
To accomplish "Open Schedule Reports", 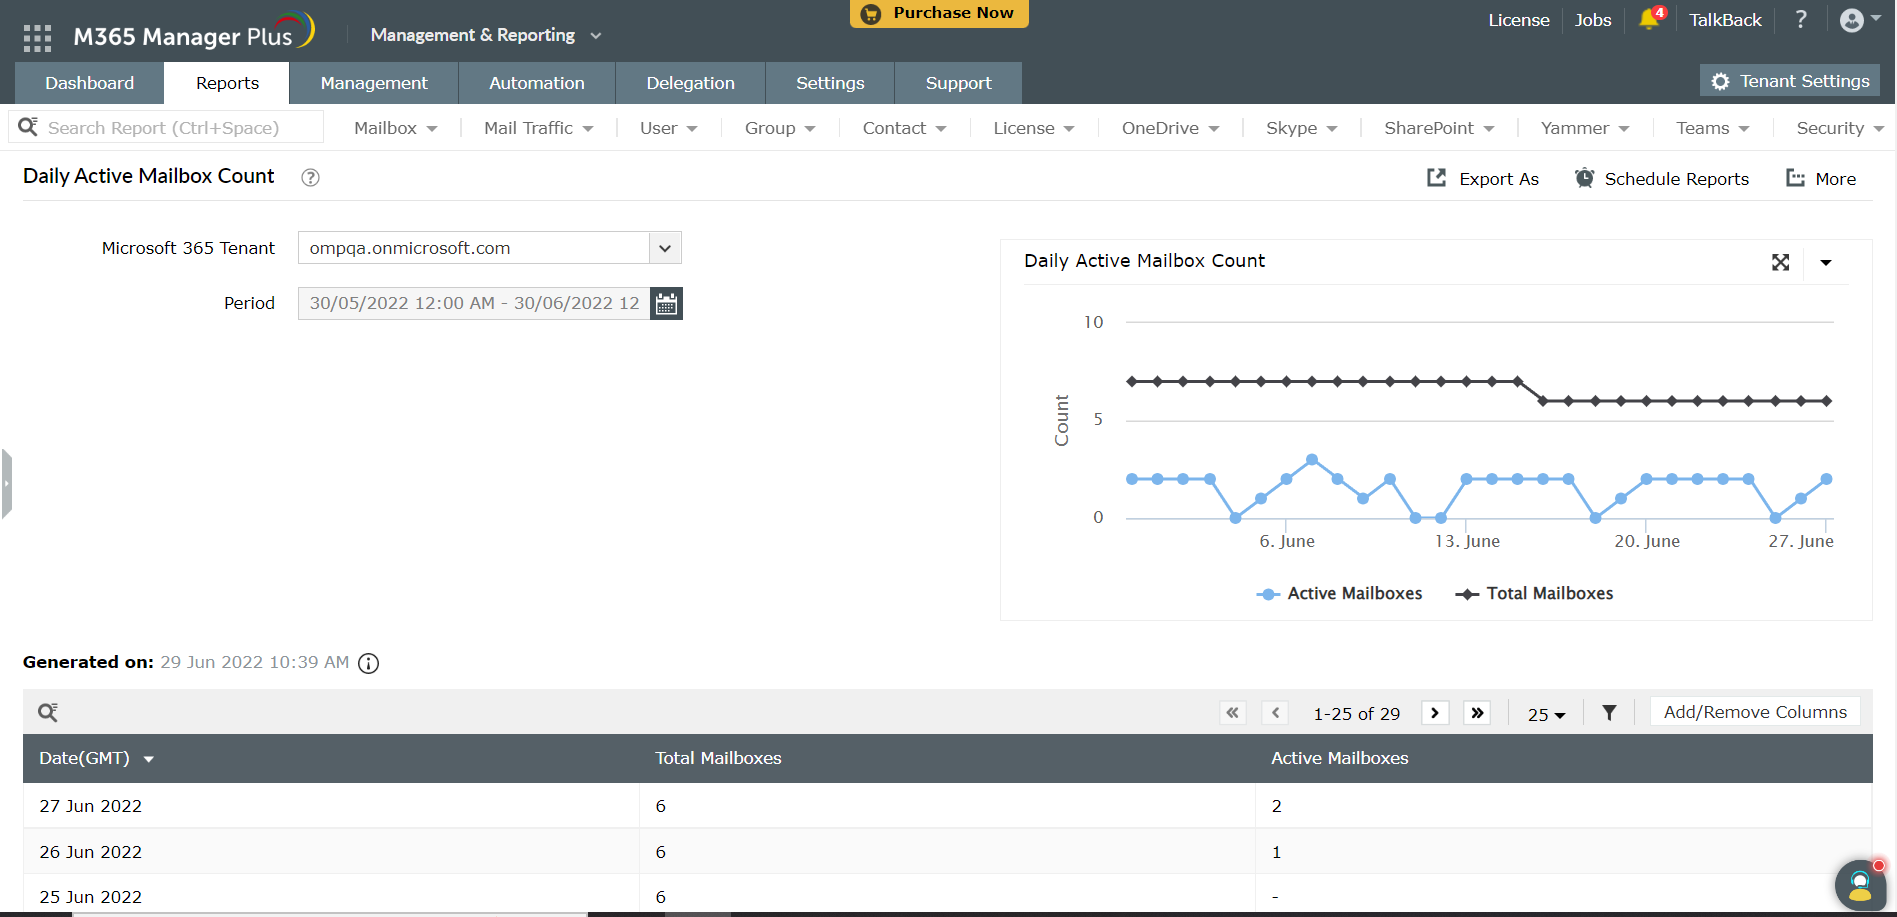I will click(1662, 178).
